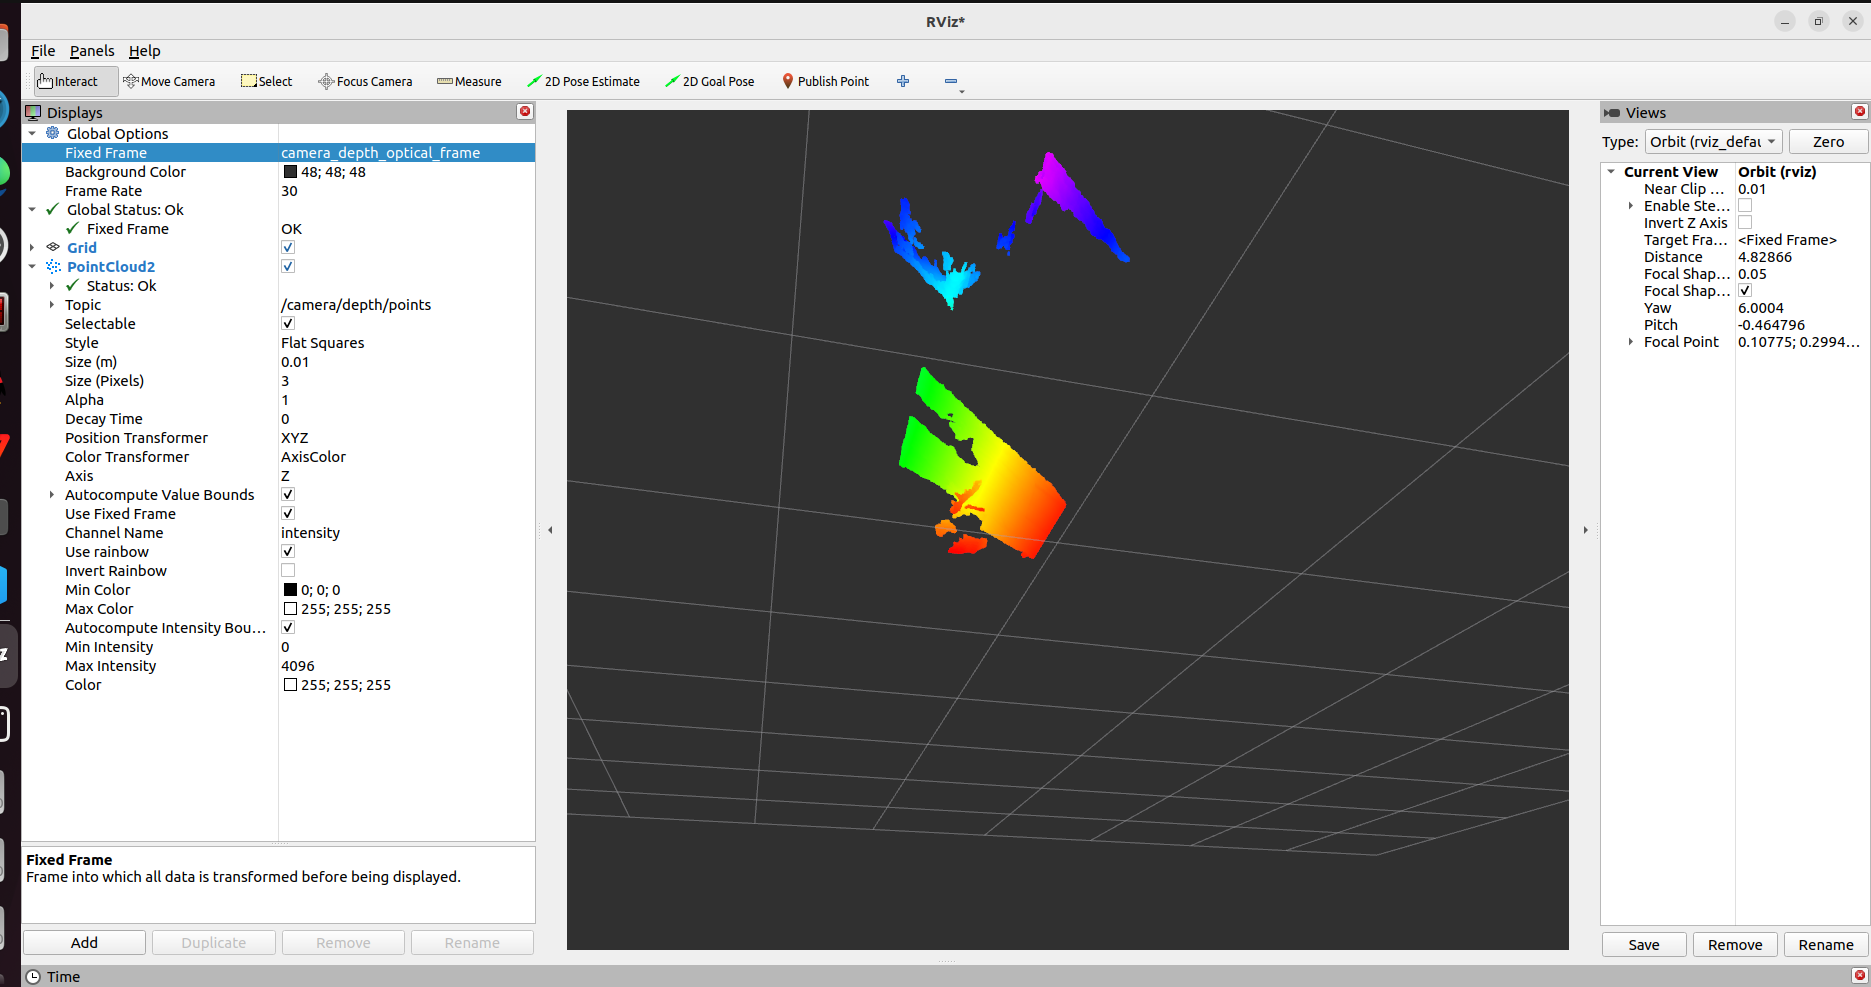Click the Global Status checkmark icon
This screenshot has width=1871, height=987.
pos(52,209)
